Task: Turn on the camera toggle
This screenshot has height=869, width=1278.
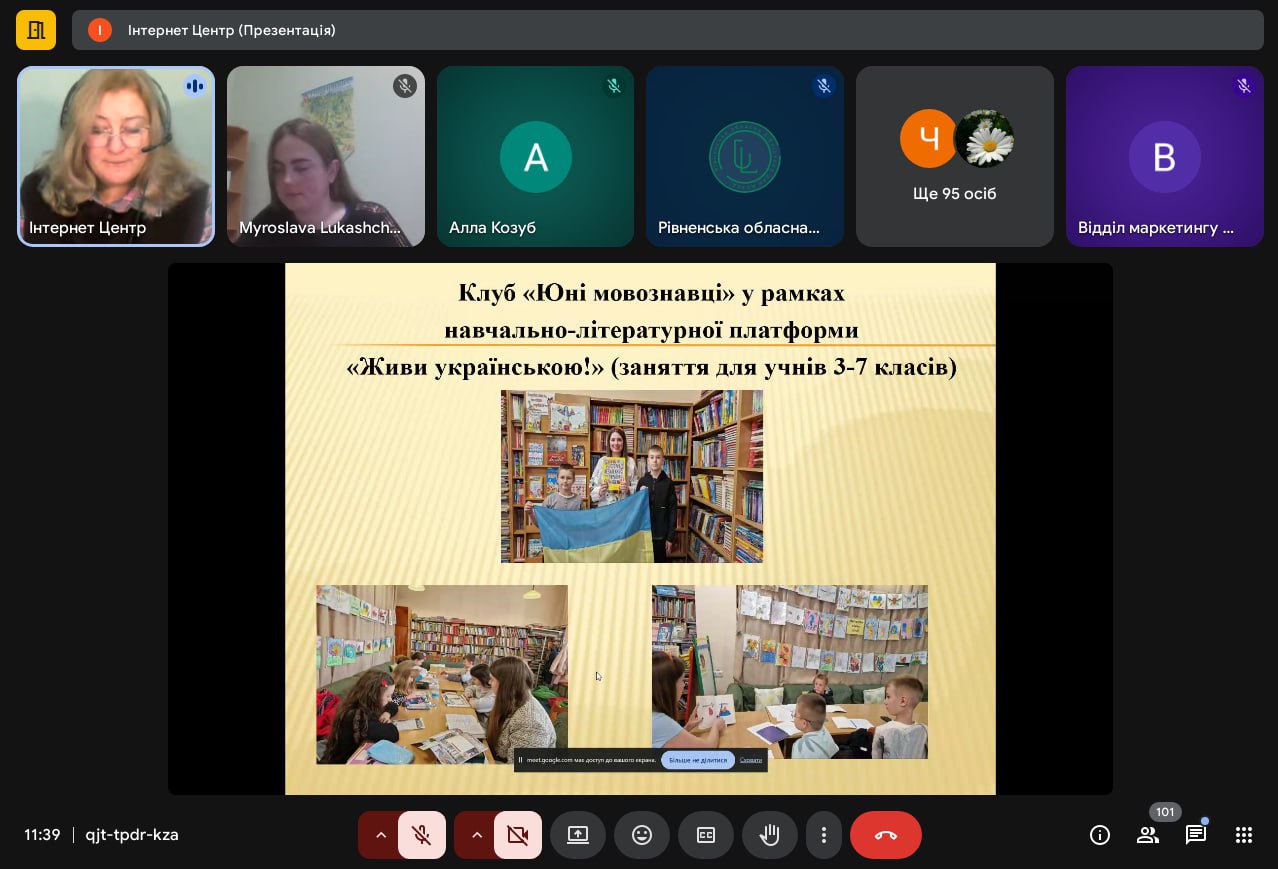Action: (x=518, y=835)
